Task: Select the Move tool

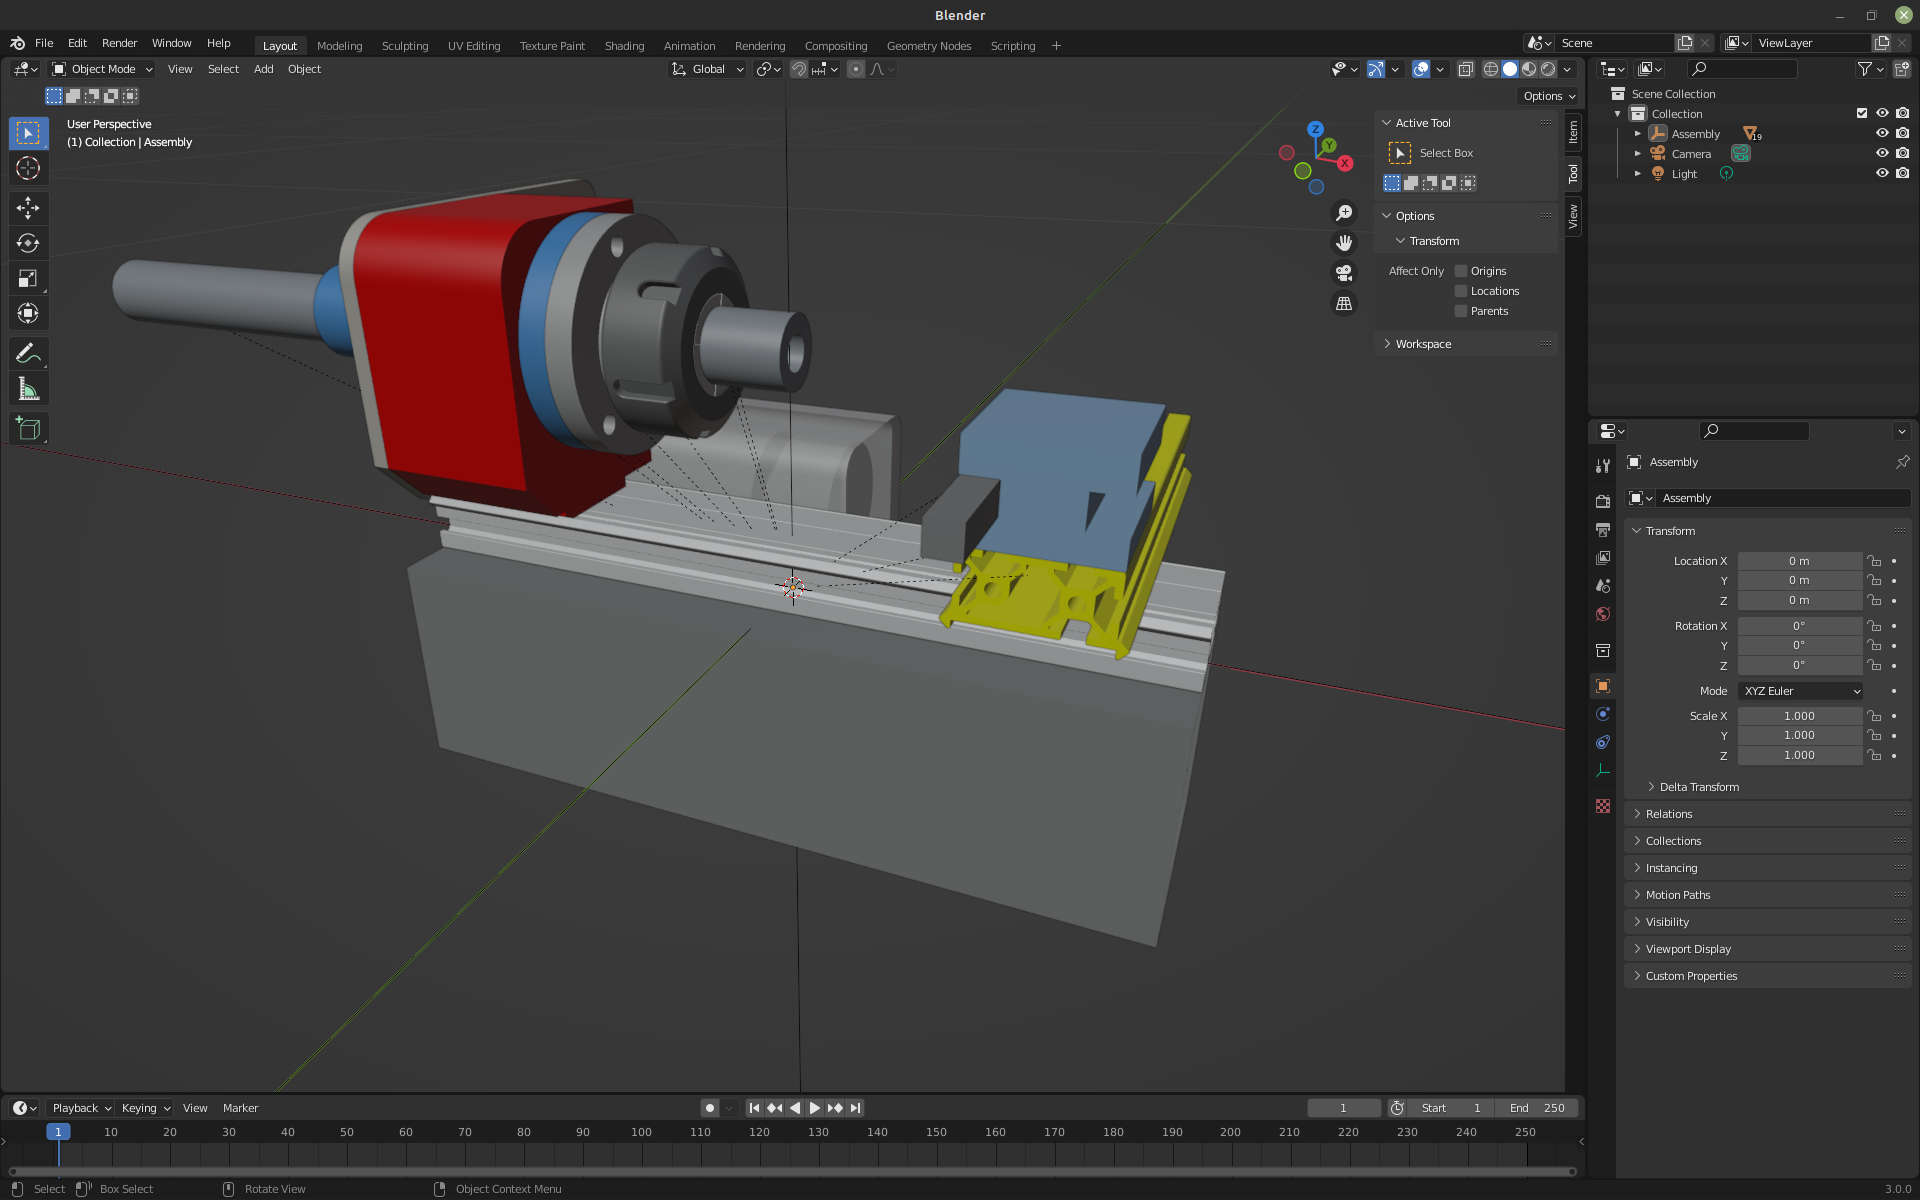Action: click(28, 208)
